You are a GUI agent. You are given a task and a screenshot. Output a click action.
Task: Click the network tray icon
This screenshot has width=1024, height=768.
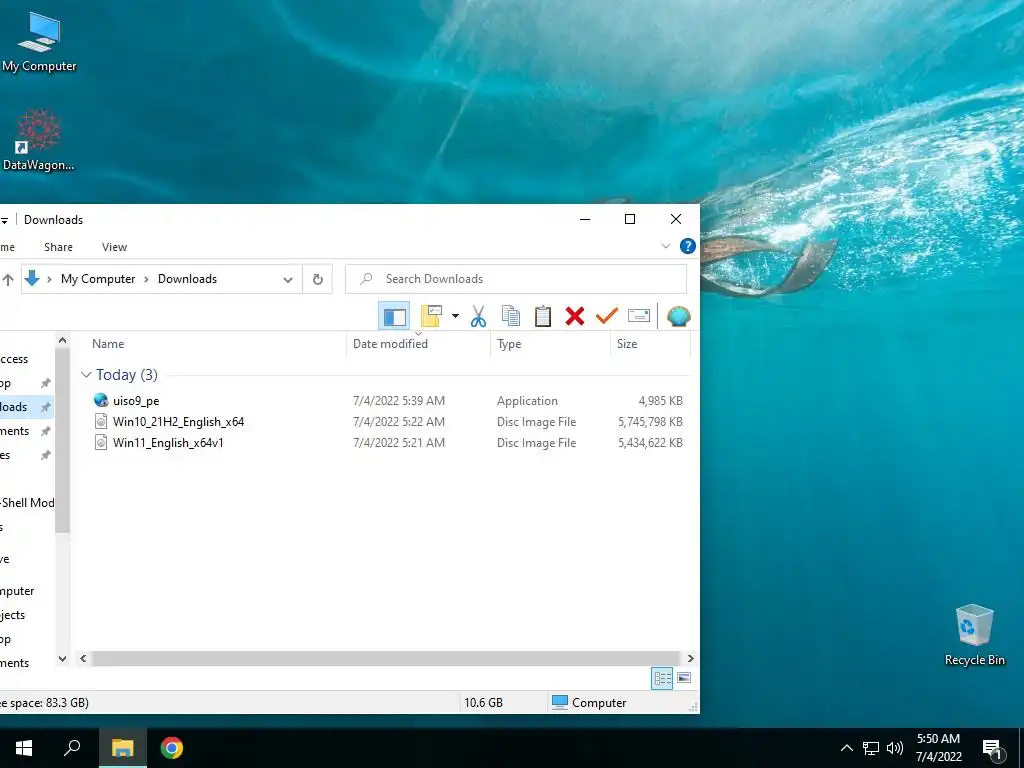[x=871, y=748]
